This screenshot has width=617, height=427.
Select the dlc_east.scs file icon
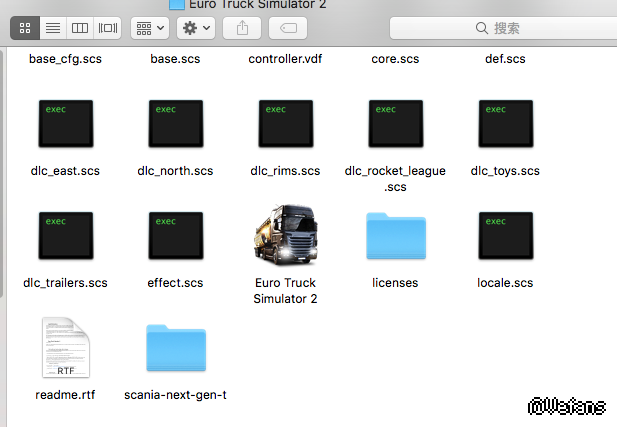pos(65,125)
